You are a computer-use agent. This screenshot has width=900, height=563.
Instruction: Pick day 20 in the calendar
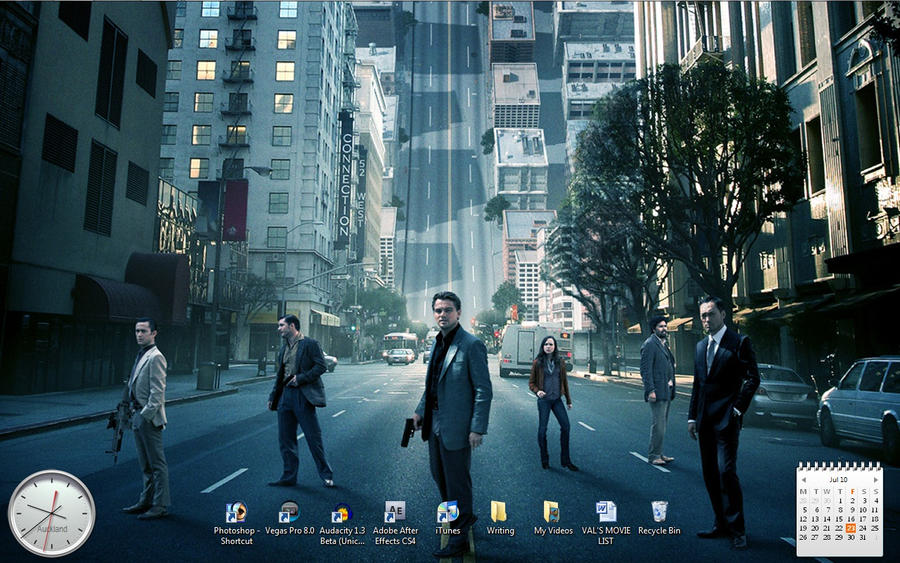click(816, 529)
